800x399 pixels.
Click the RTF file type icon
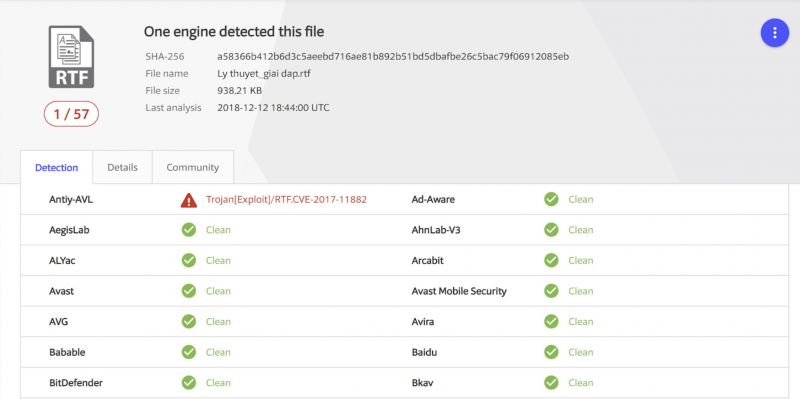tap(71, 57)
